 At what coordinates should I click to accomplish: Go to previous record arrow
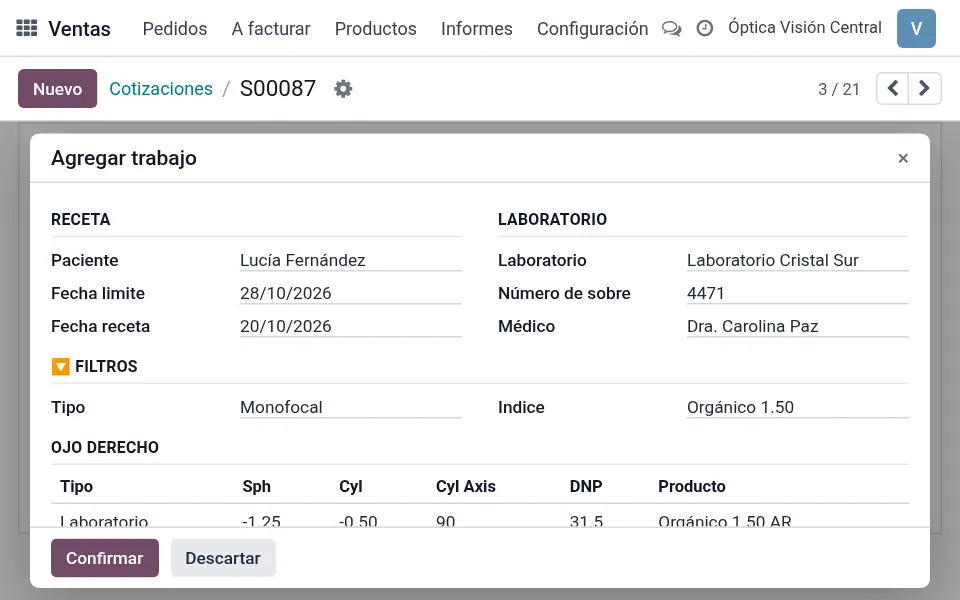(x=893, y=88)
